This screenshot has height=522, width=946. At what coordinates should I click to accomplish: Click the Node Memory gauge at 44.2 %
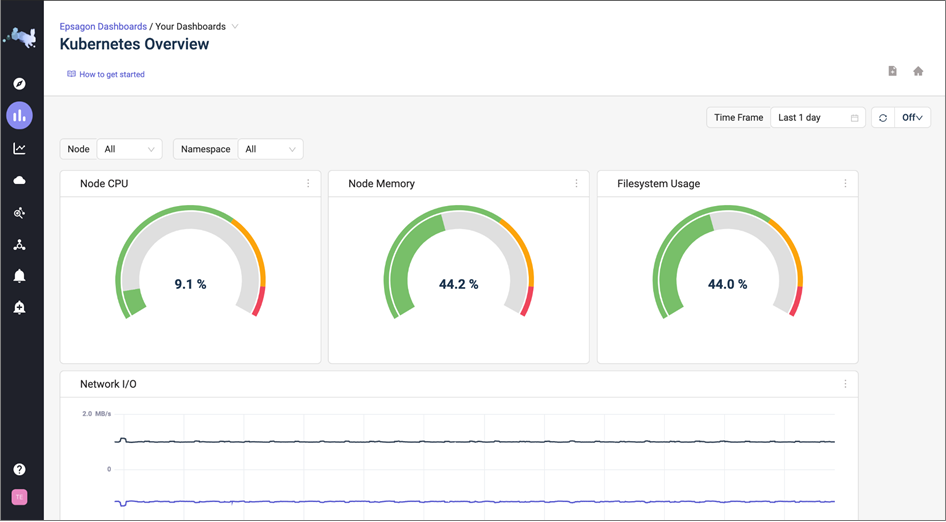click(459, 262)
